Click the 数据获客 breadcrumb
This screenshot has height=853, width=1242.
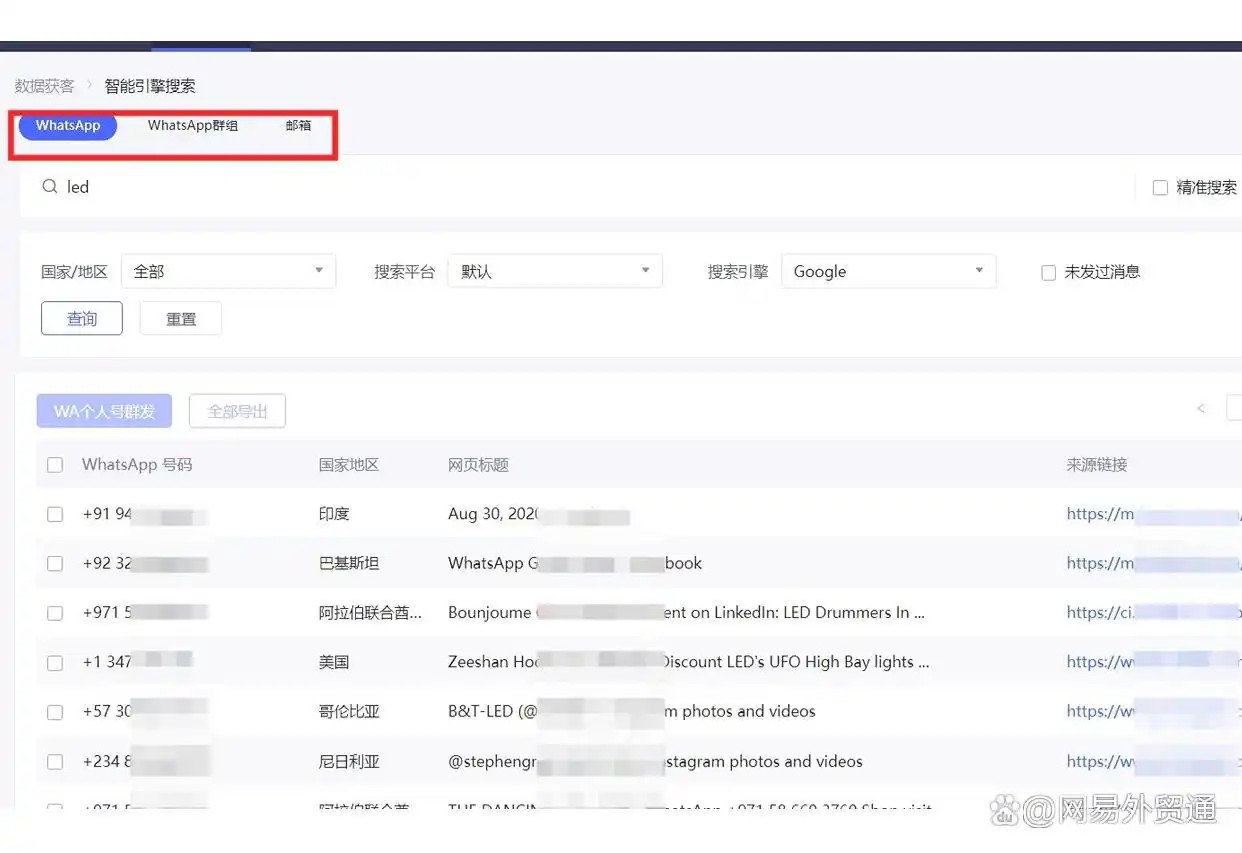45,86
